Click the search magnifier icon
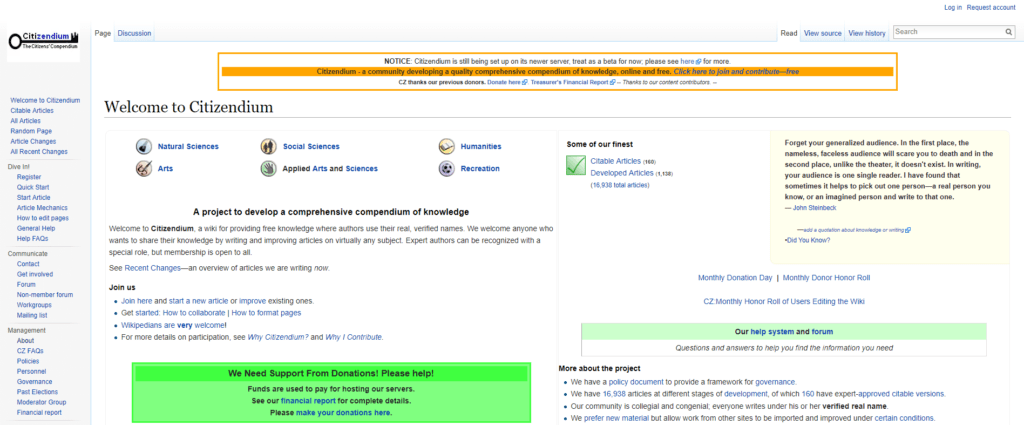 pyautogui.click(x=1008, y=32)
